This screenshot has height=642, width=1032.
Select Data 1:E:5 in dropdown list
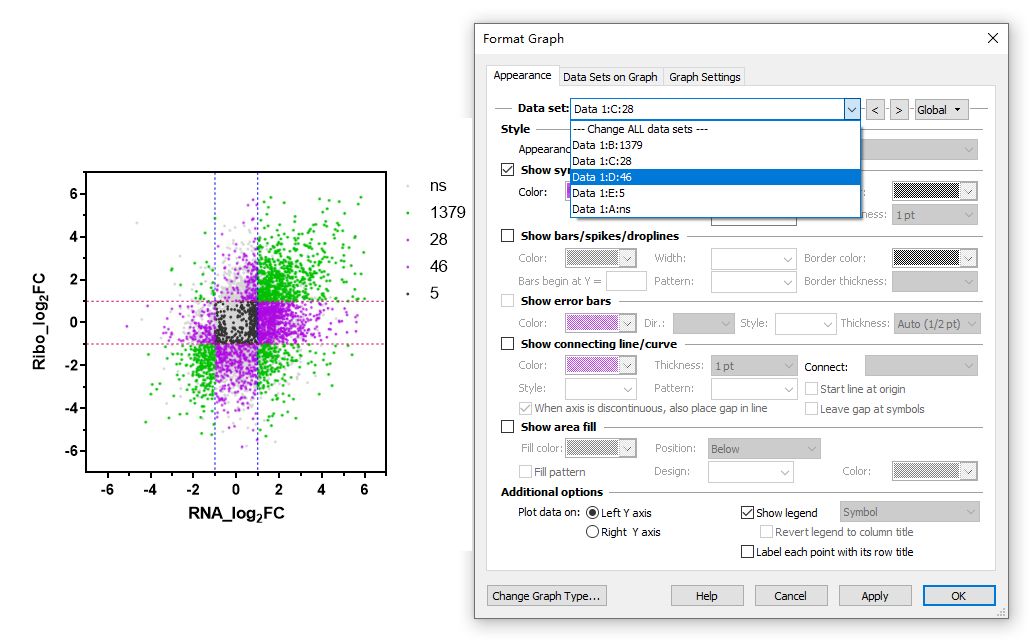715,193
